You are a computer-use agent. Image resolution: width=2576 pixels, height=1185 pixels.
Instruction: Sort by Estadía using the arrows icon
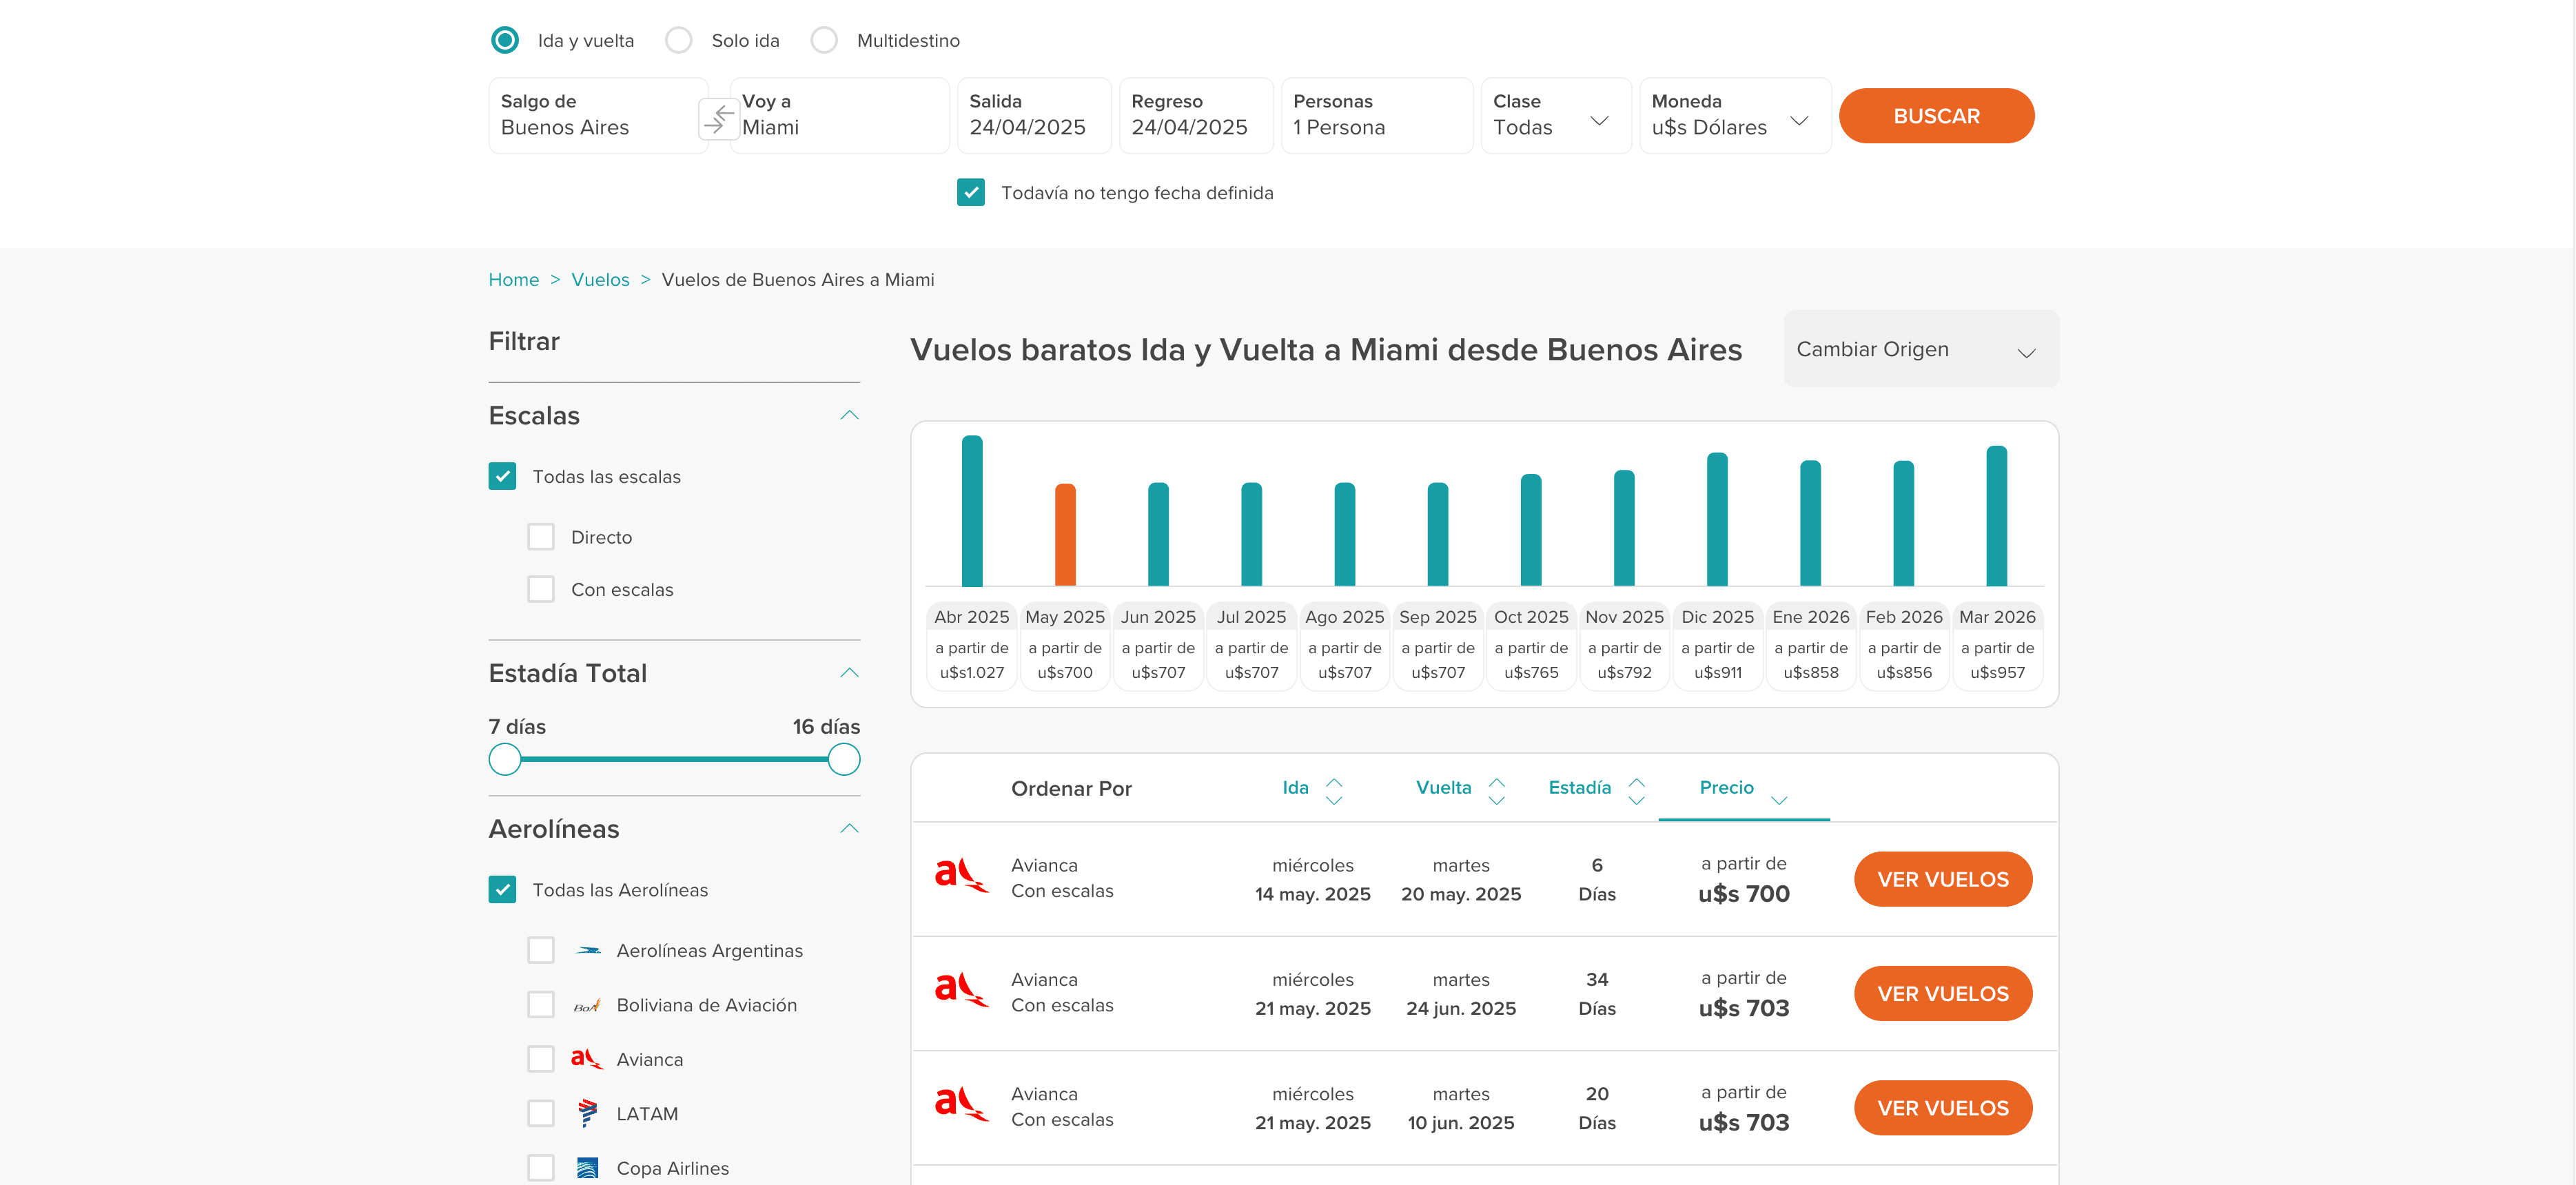(1636, 790)
